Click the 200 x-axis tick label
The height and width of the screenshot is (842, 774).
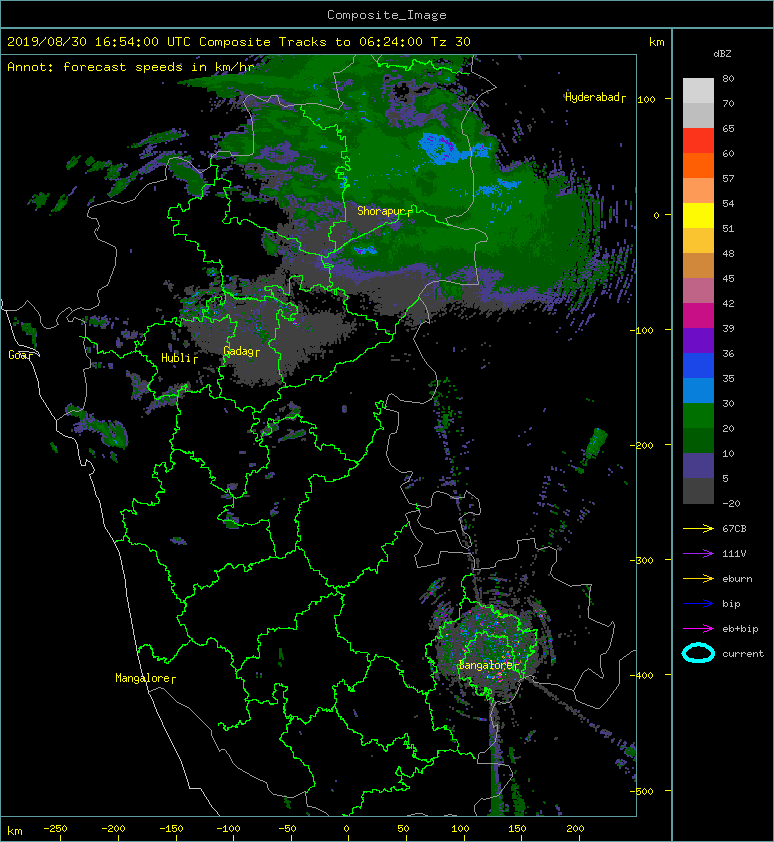pyautogui.click(x=575, y=829)
